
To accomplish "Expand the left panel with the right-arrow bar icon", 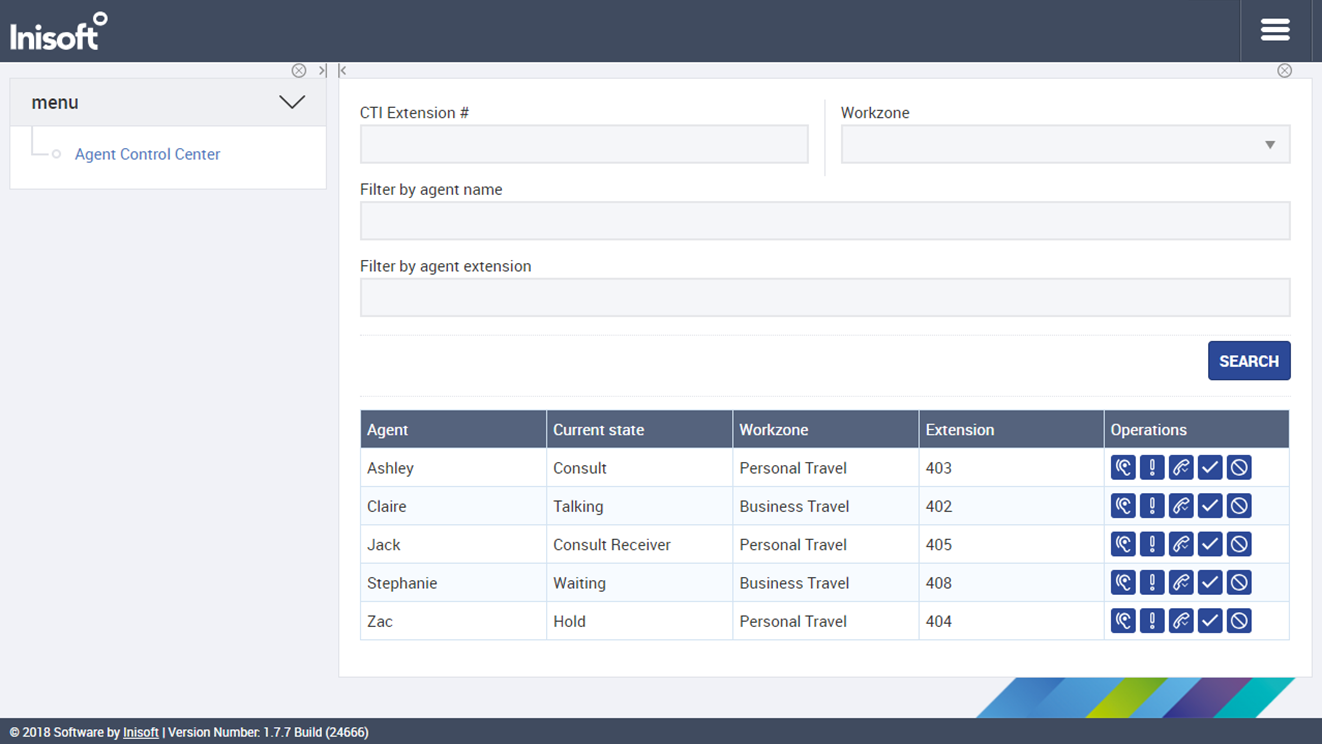I will pos(322,71).
